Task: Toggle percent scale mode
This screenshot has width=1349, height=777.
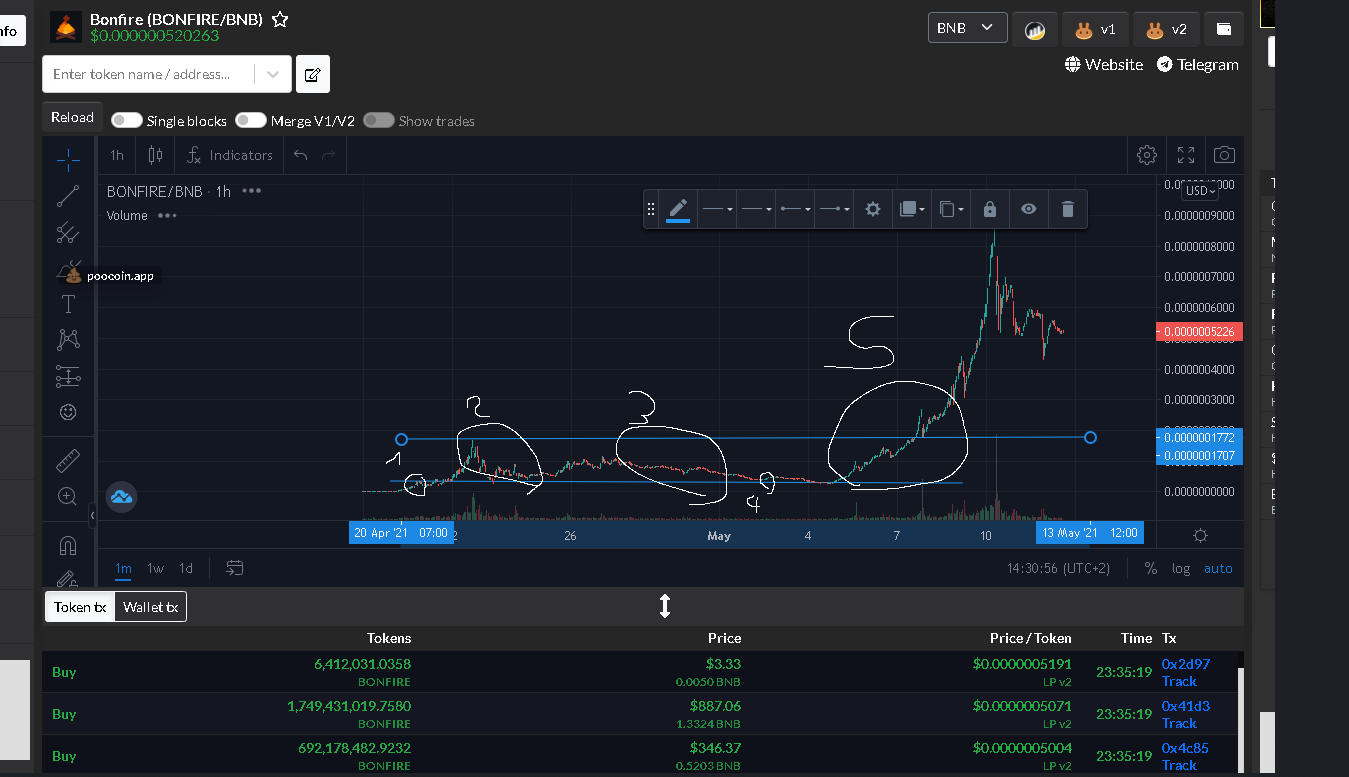Action: pyautogui.click(x=1151, y=568)
